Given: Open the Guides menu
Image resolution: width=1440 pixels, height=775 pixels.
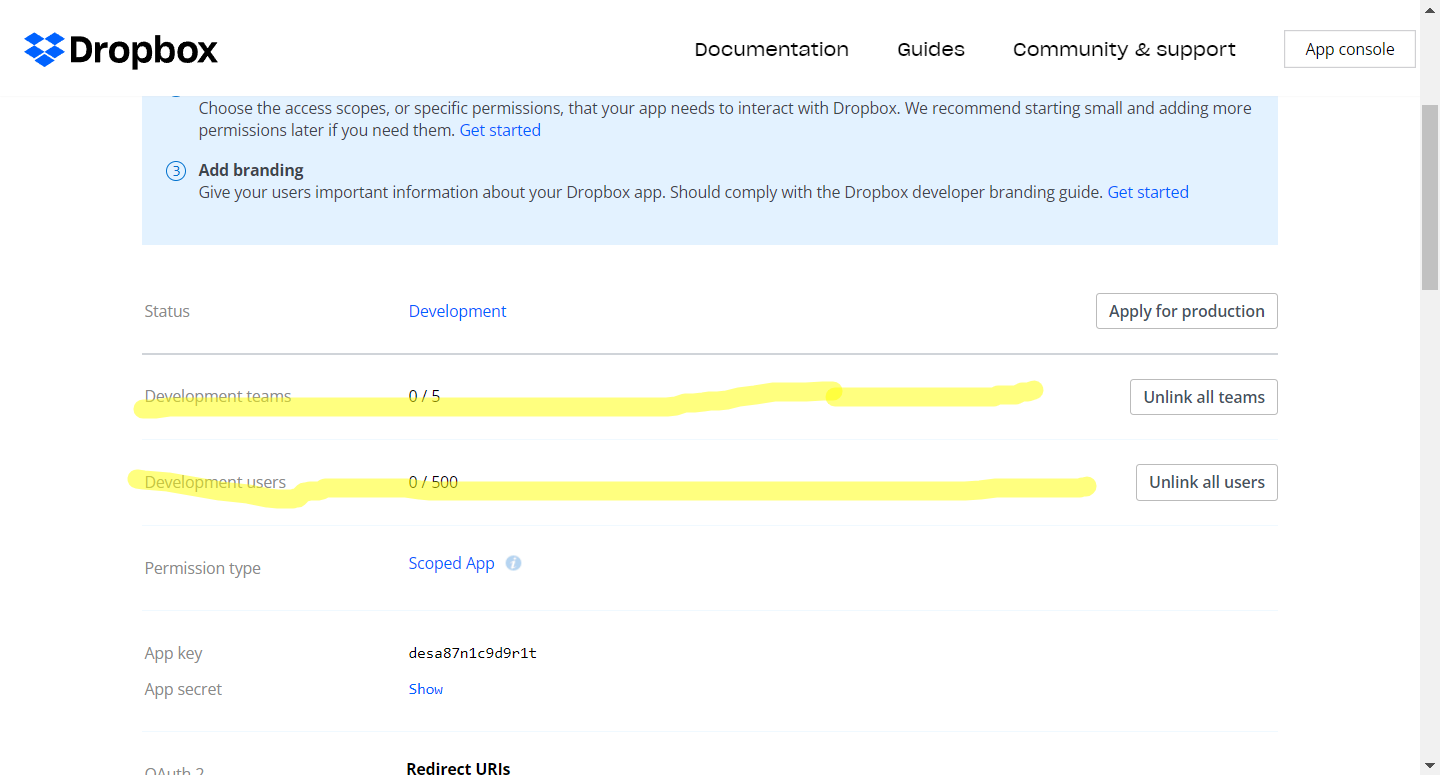Looking at the screenshot, I should click(931, 49).
